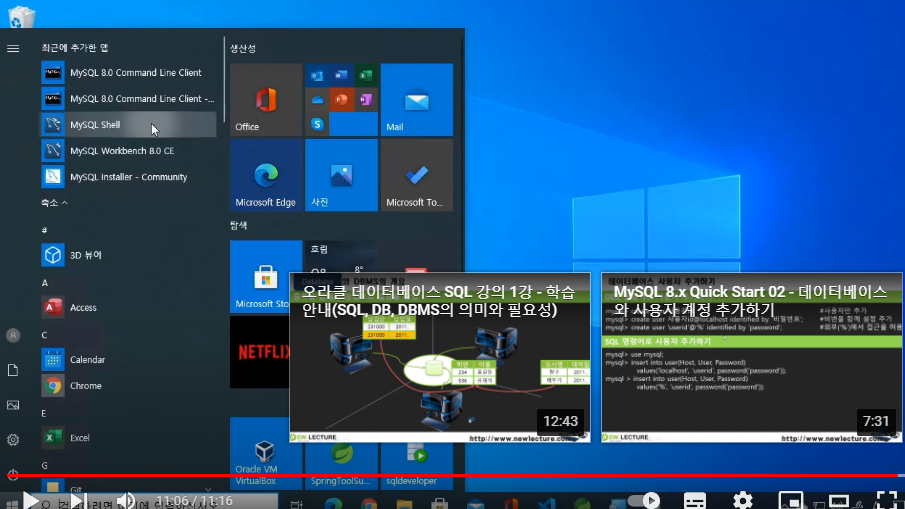The image size is (905, 509).
Task: Switch to theater mode
Action: click(x=839, y=500)
